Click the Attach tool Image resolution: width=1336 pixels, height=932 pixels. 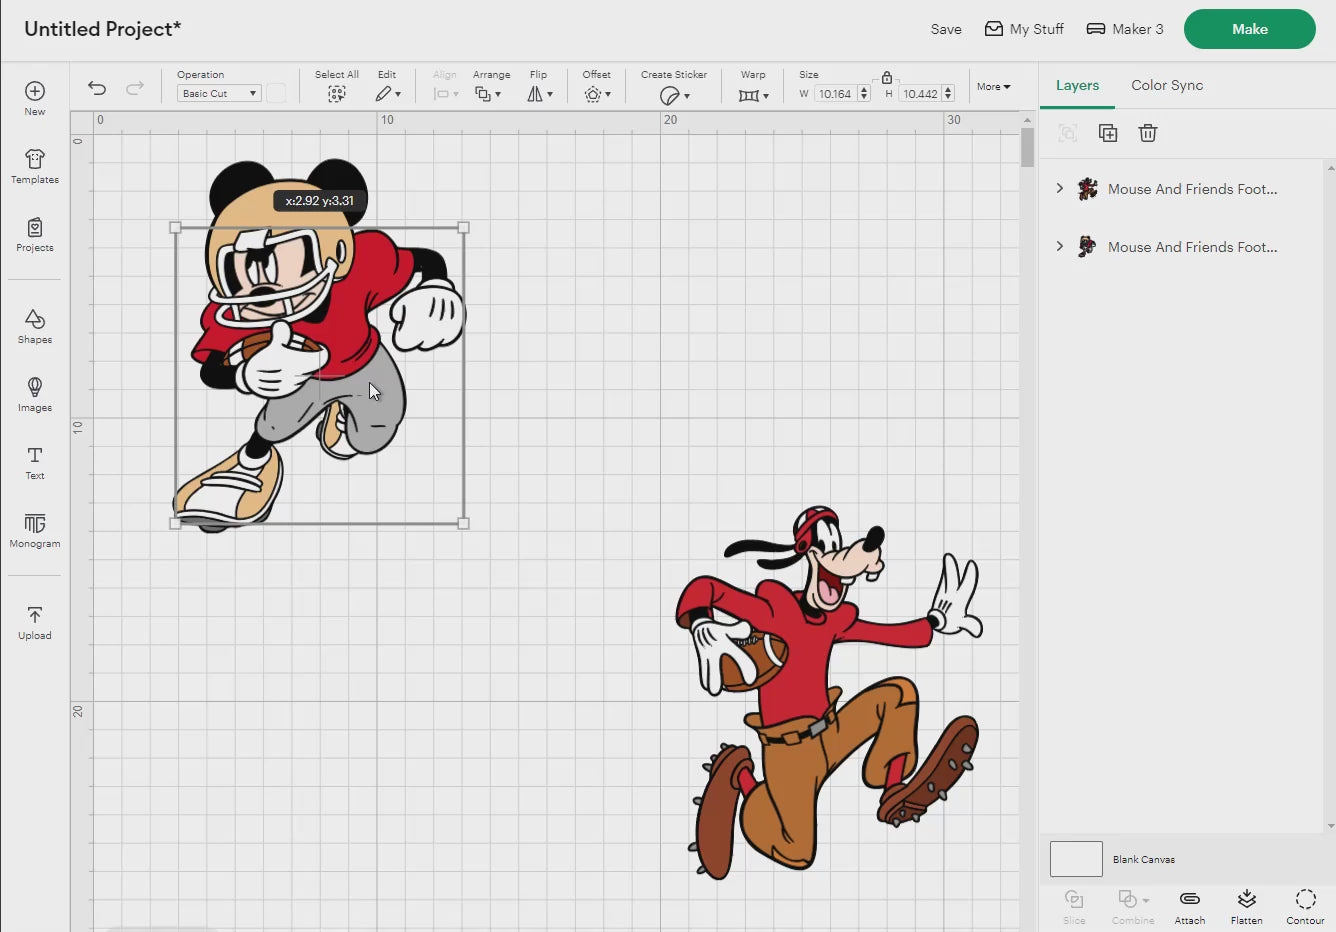1190,906
